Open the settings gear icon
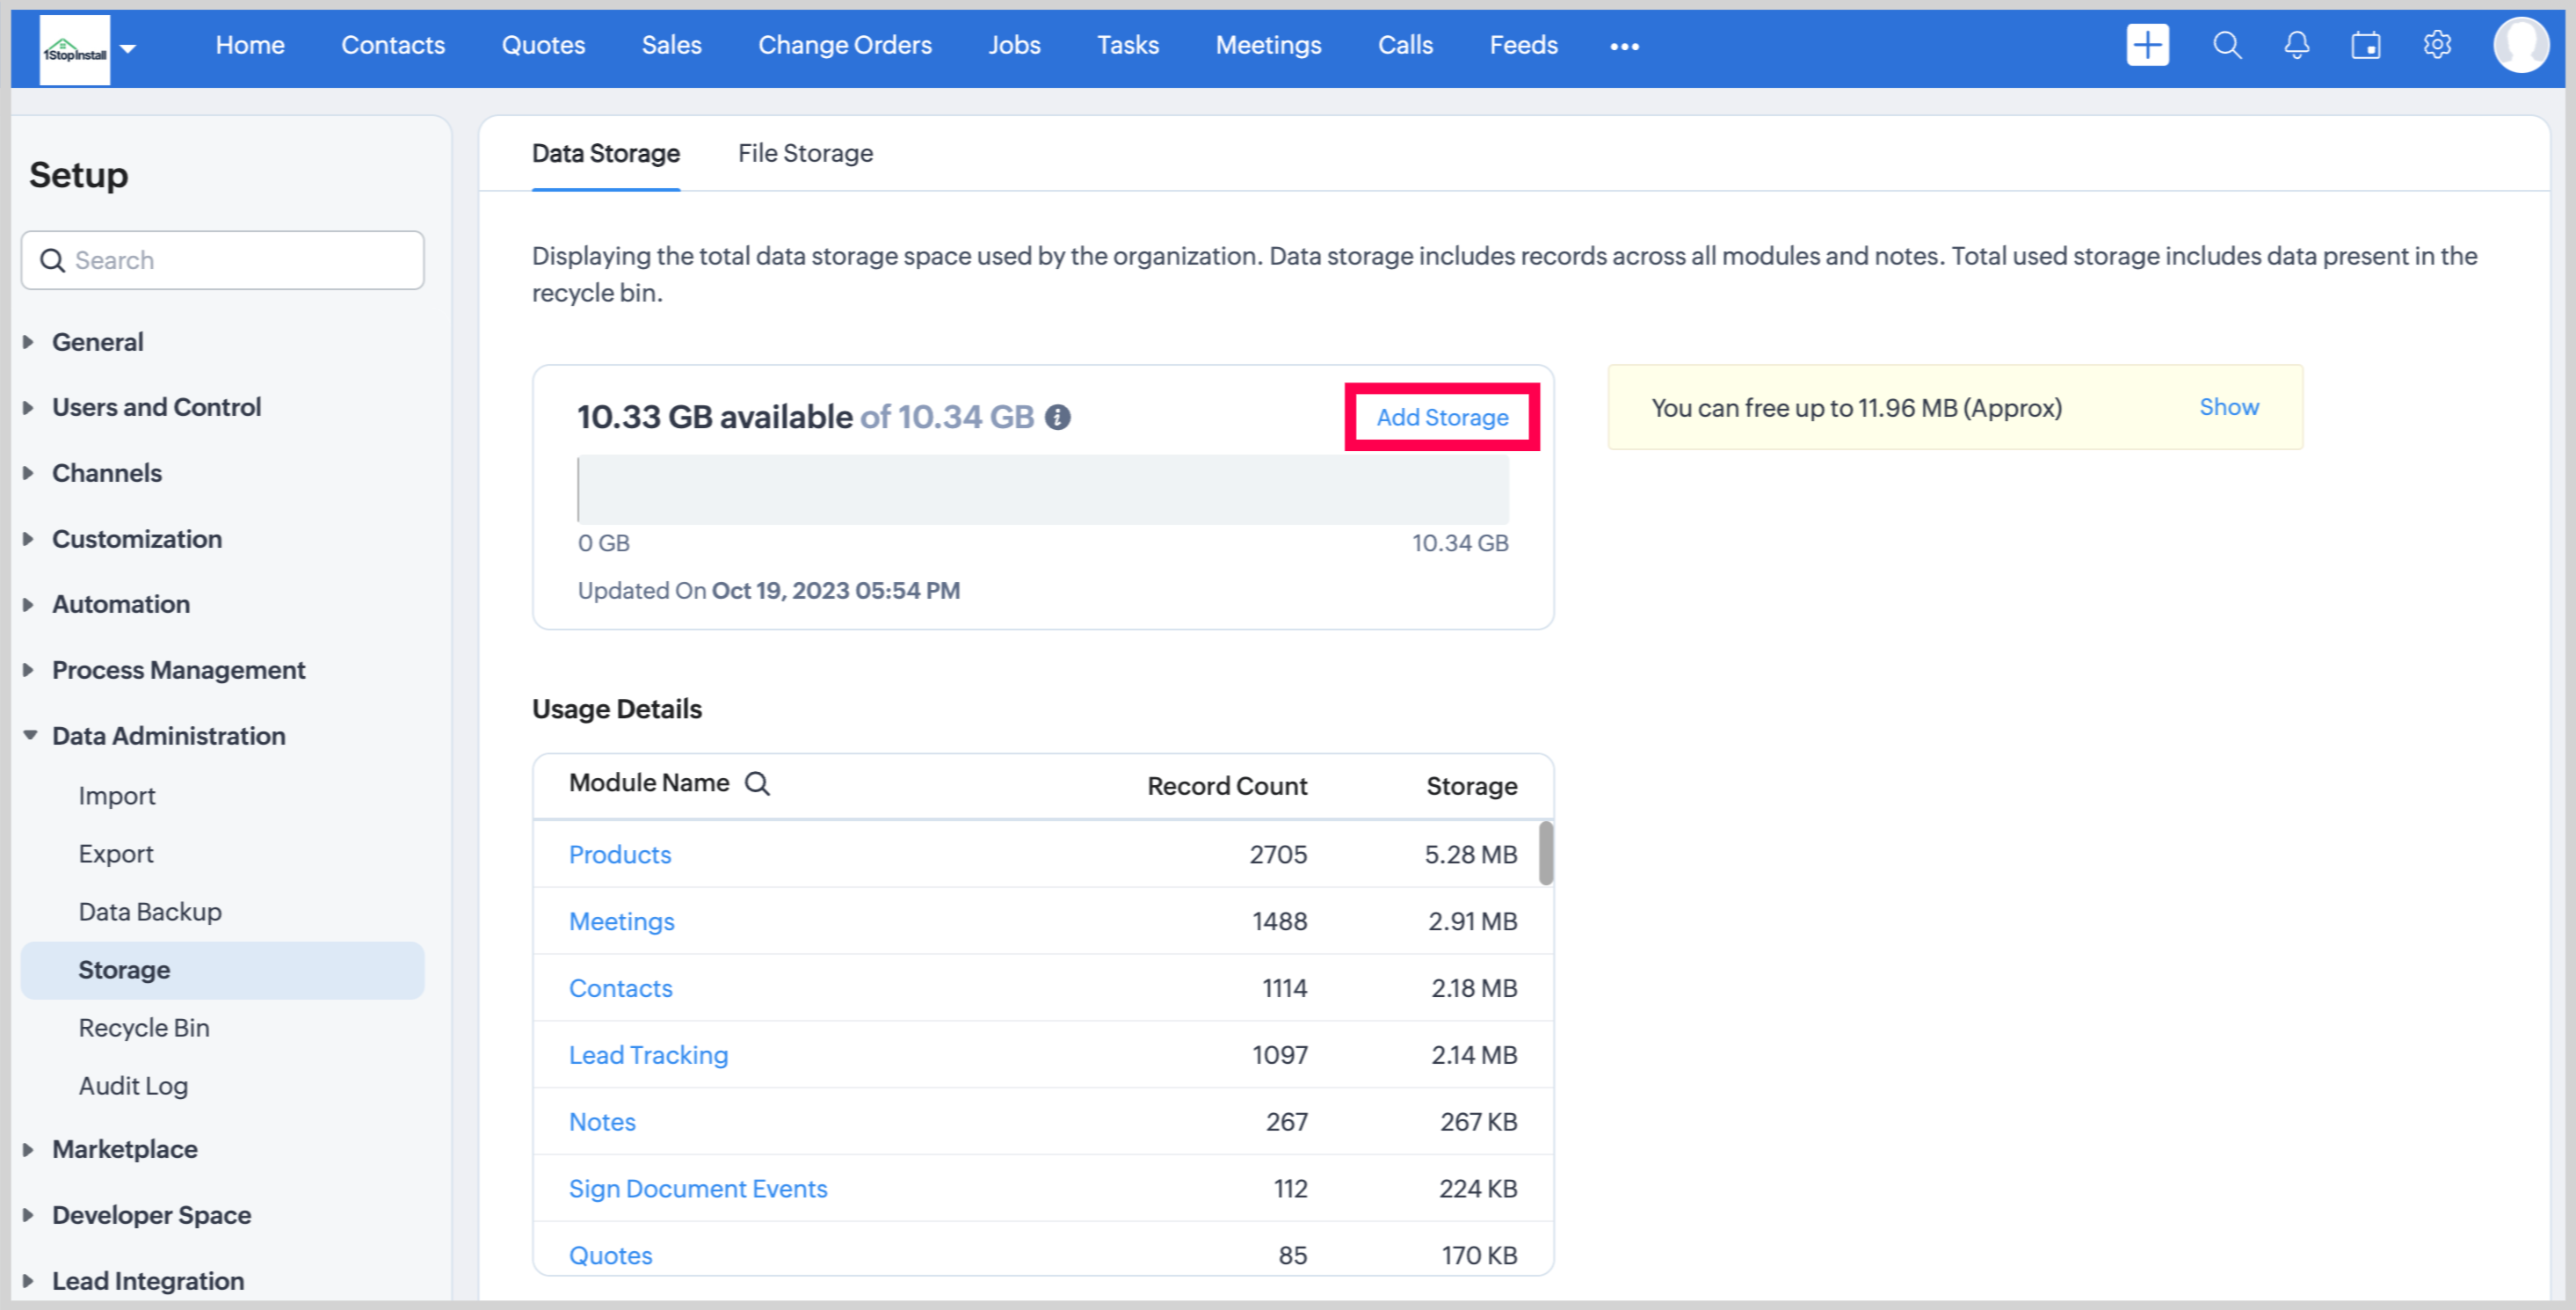Screen dimensions: 2576x1310 click(2437, 45)
